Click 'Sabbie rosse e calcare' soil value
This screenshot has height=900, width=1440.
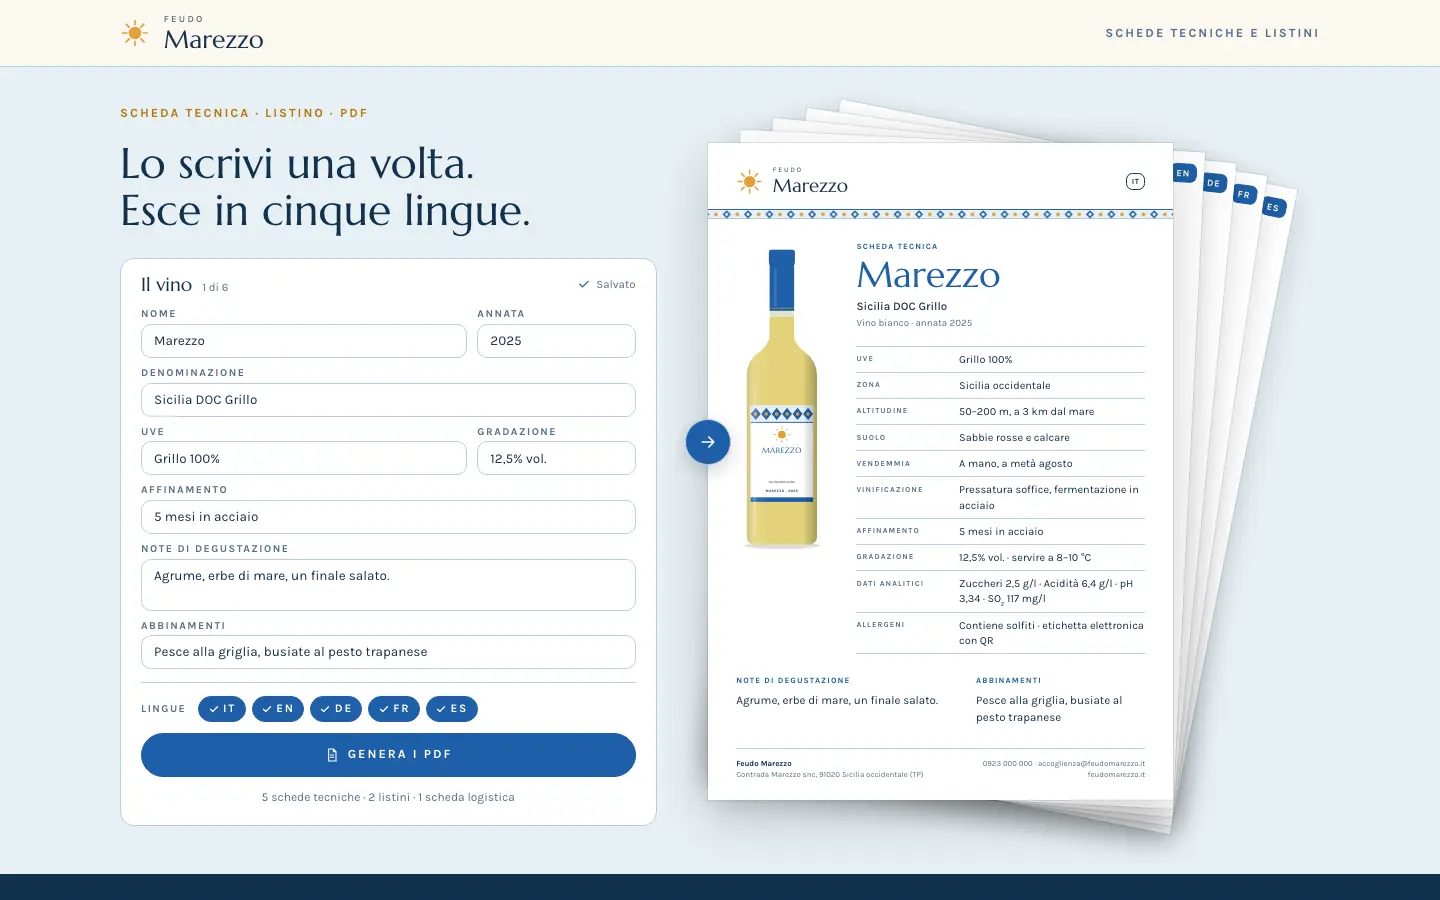pos(1014,438)
